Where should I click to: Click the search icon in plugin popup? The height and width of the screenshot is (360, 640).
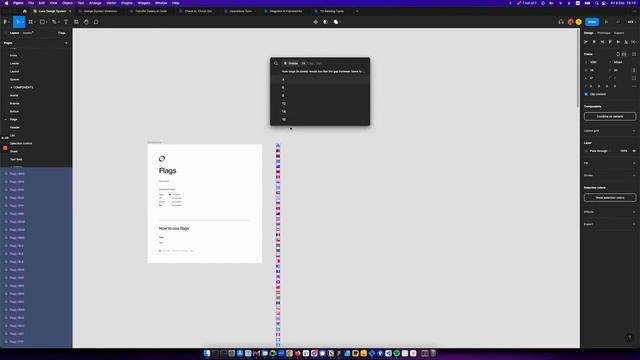[x=276, y=63]
